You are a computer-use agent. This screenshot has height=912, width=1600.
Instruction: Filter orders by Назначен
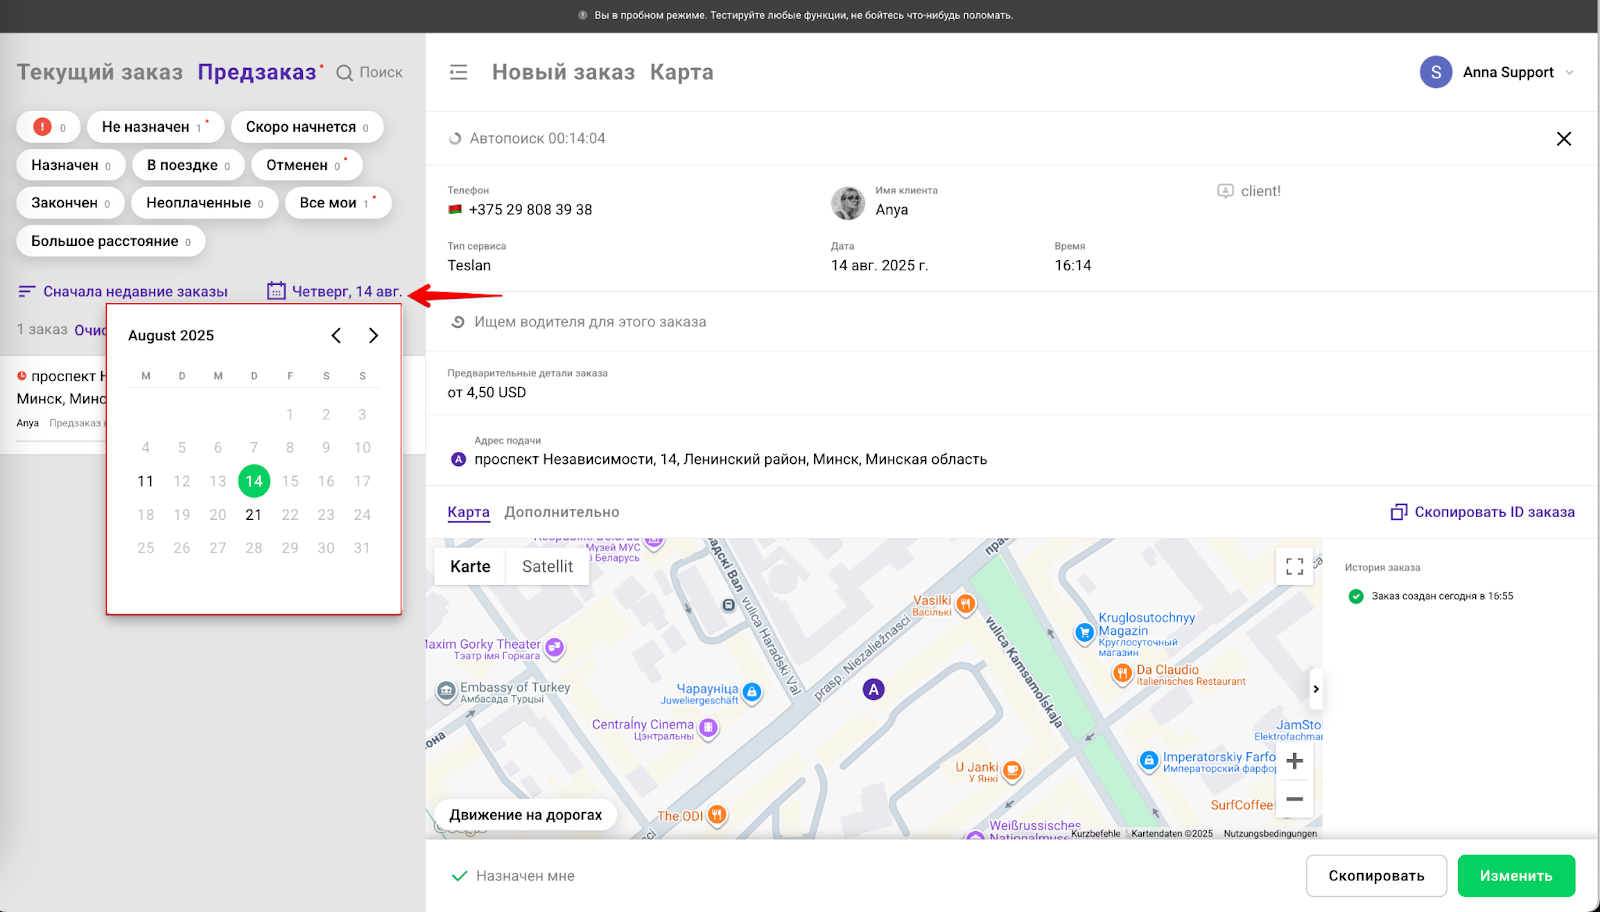(x=71, y=165)
